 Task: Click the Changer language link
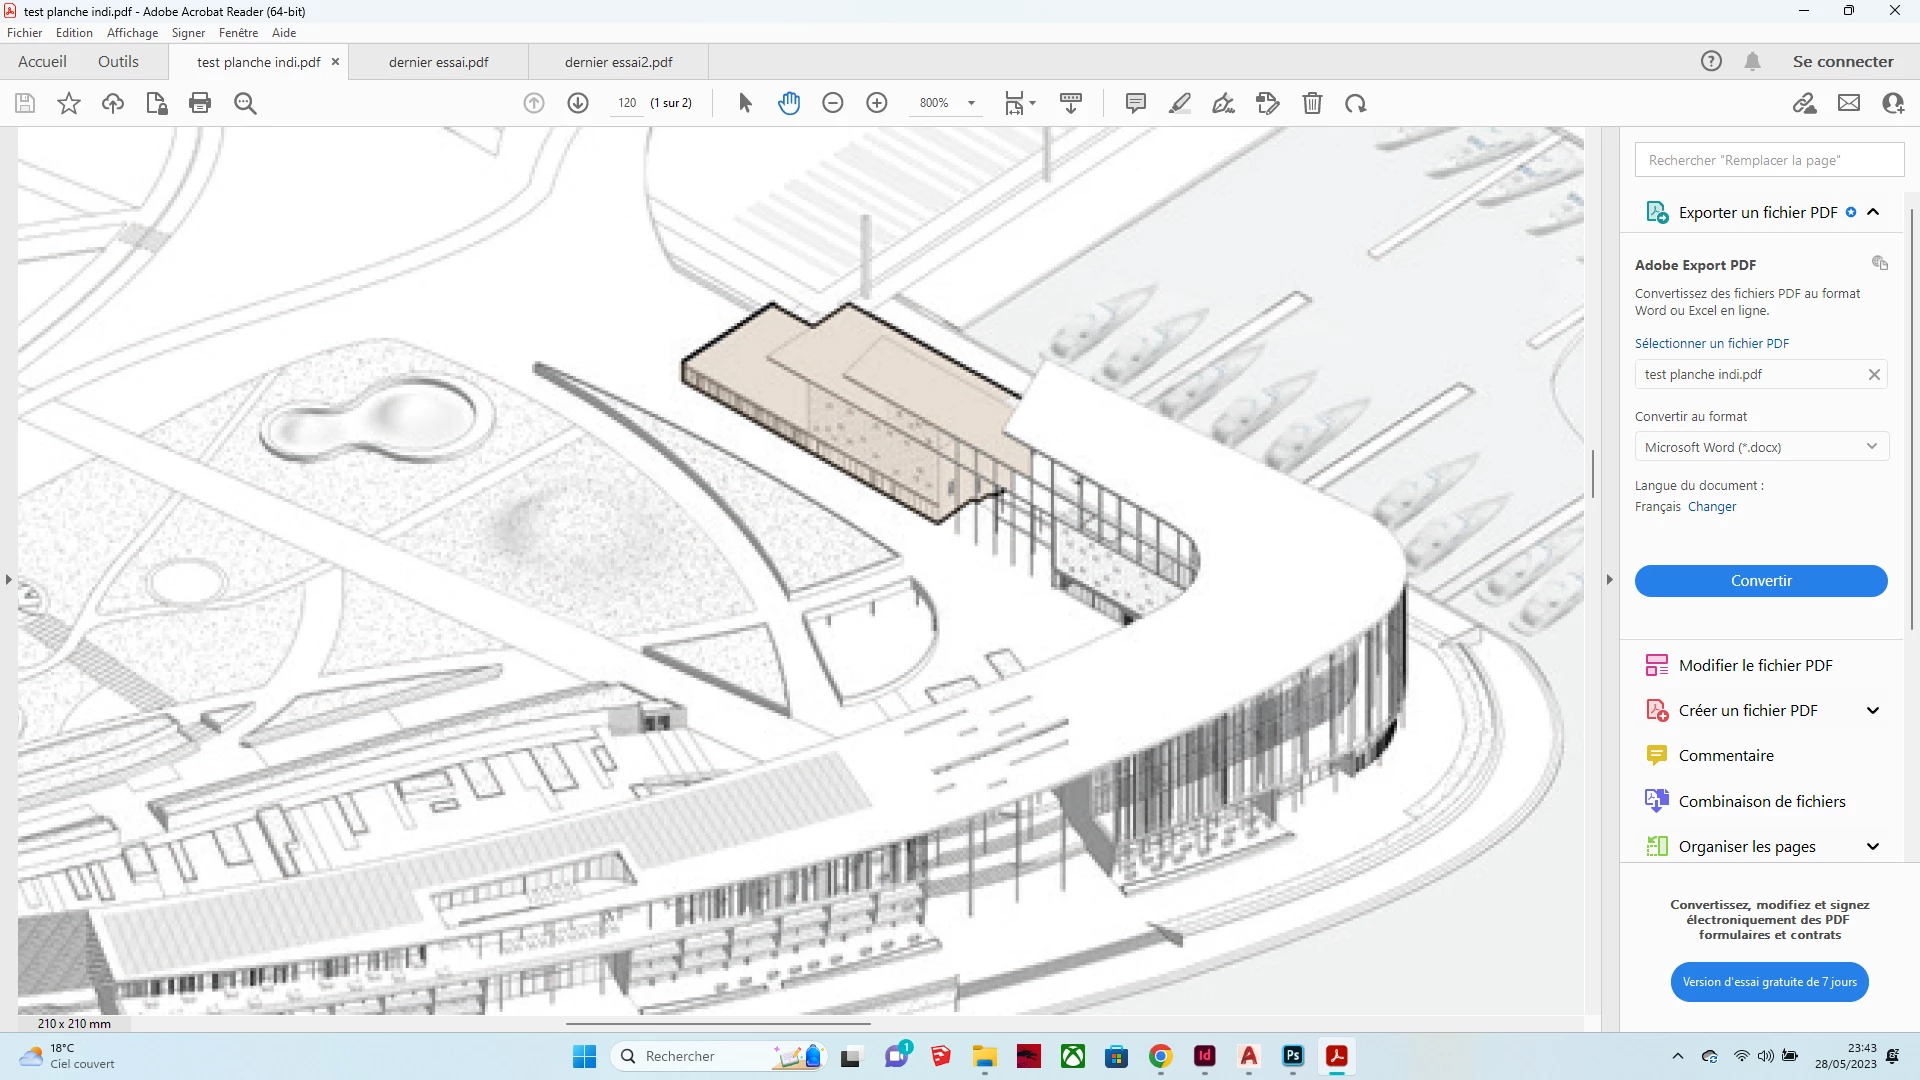point(1711,507)
